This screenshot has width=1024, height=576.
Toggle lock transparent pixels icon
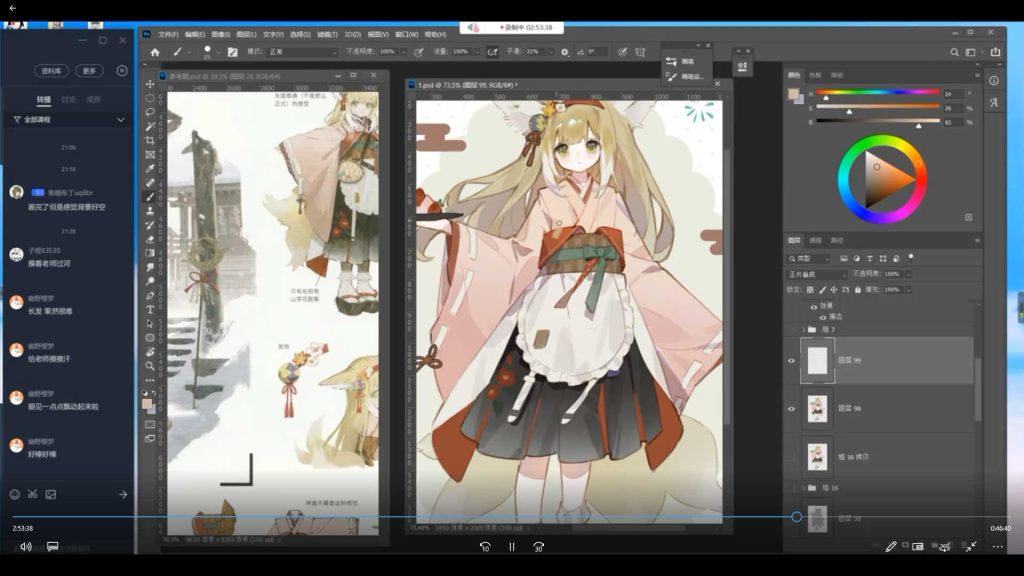tap(810, 289)
